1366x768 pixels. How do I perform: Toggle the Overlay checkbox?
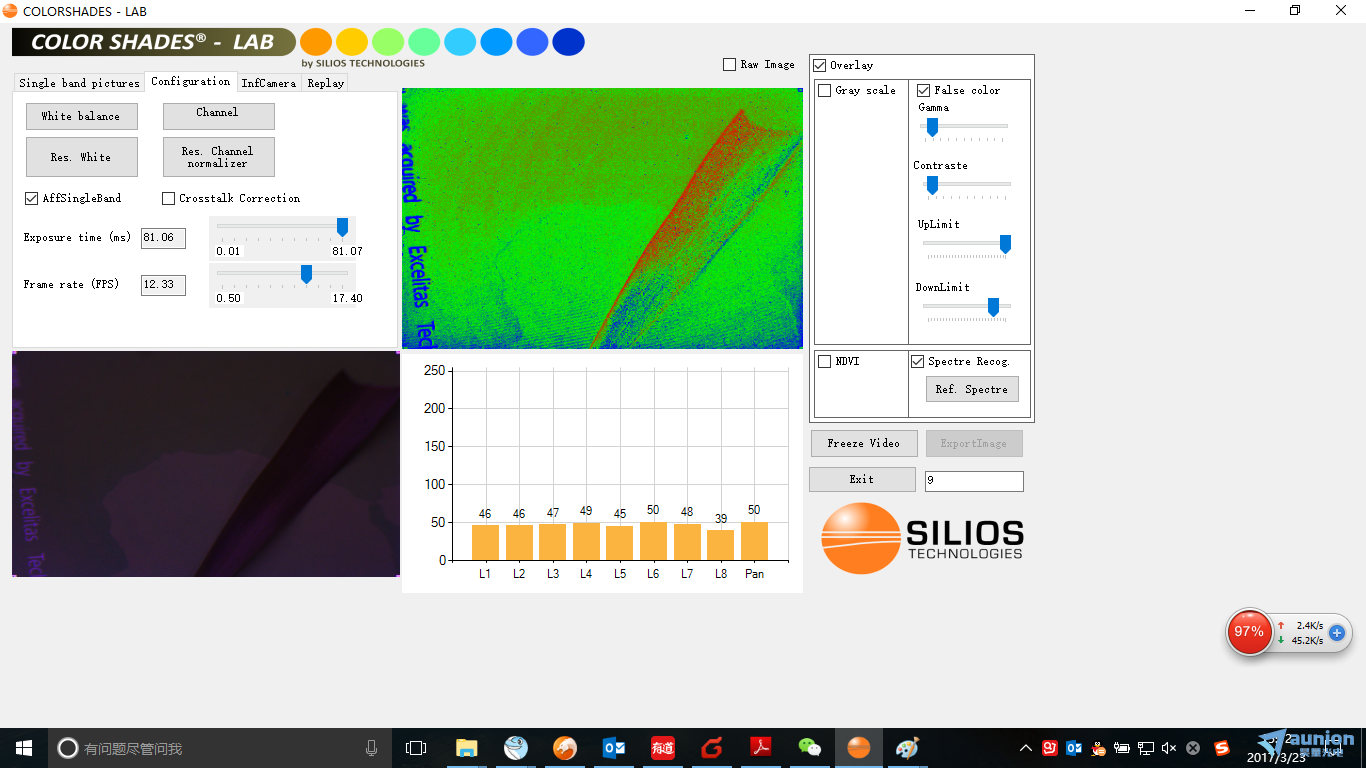tap(819, 65)
